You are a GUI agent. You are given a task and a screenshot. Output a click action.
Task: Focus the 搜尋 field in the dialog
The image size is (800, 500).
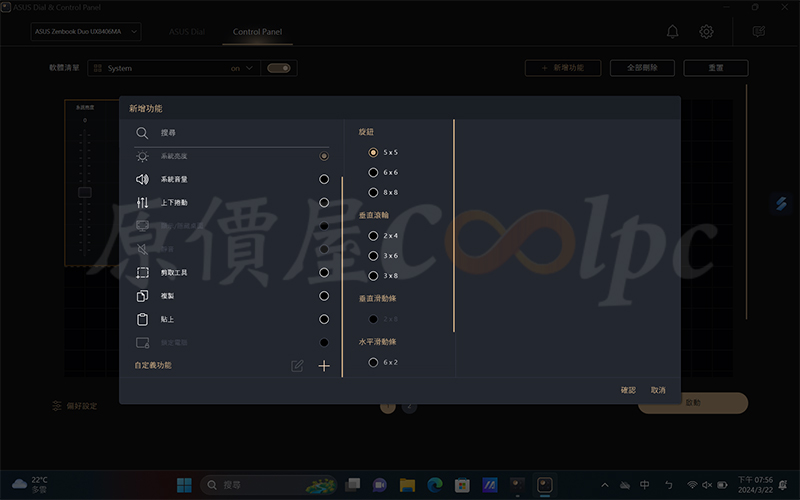[232, 133]
